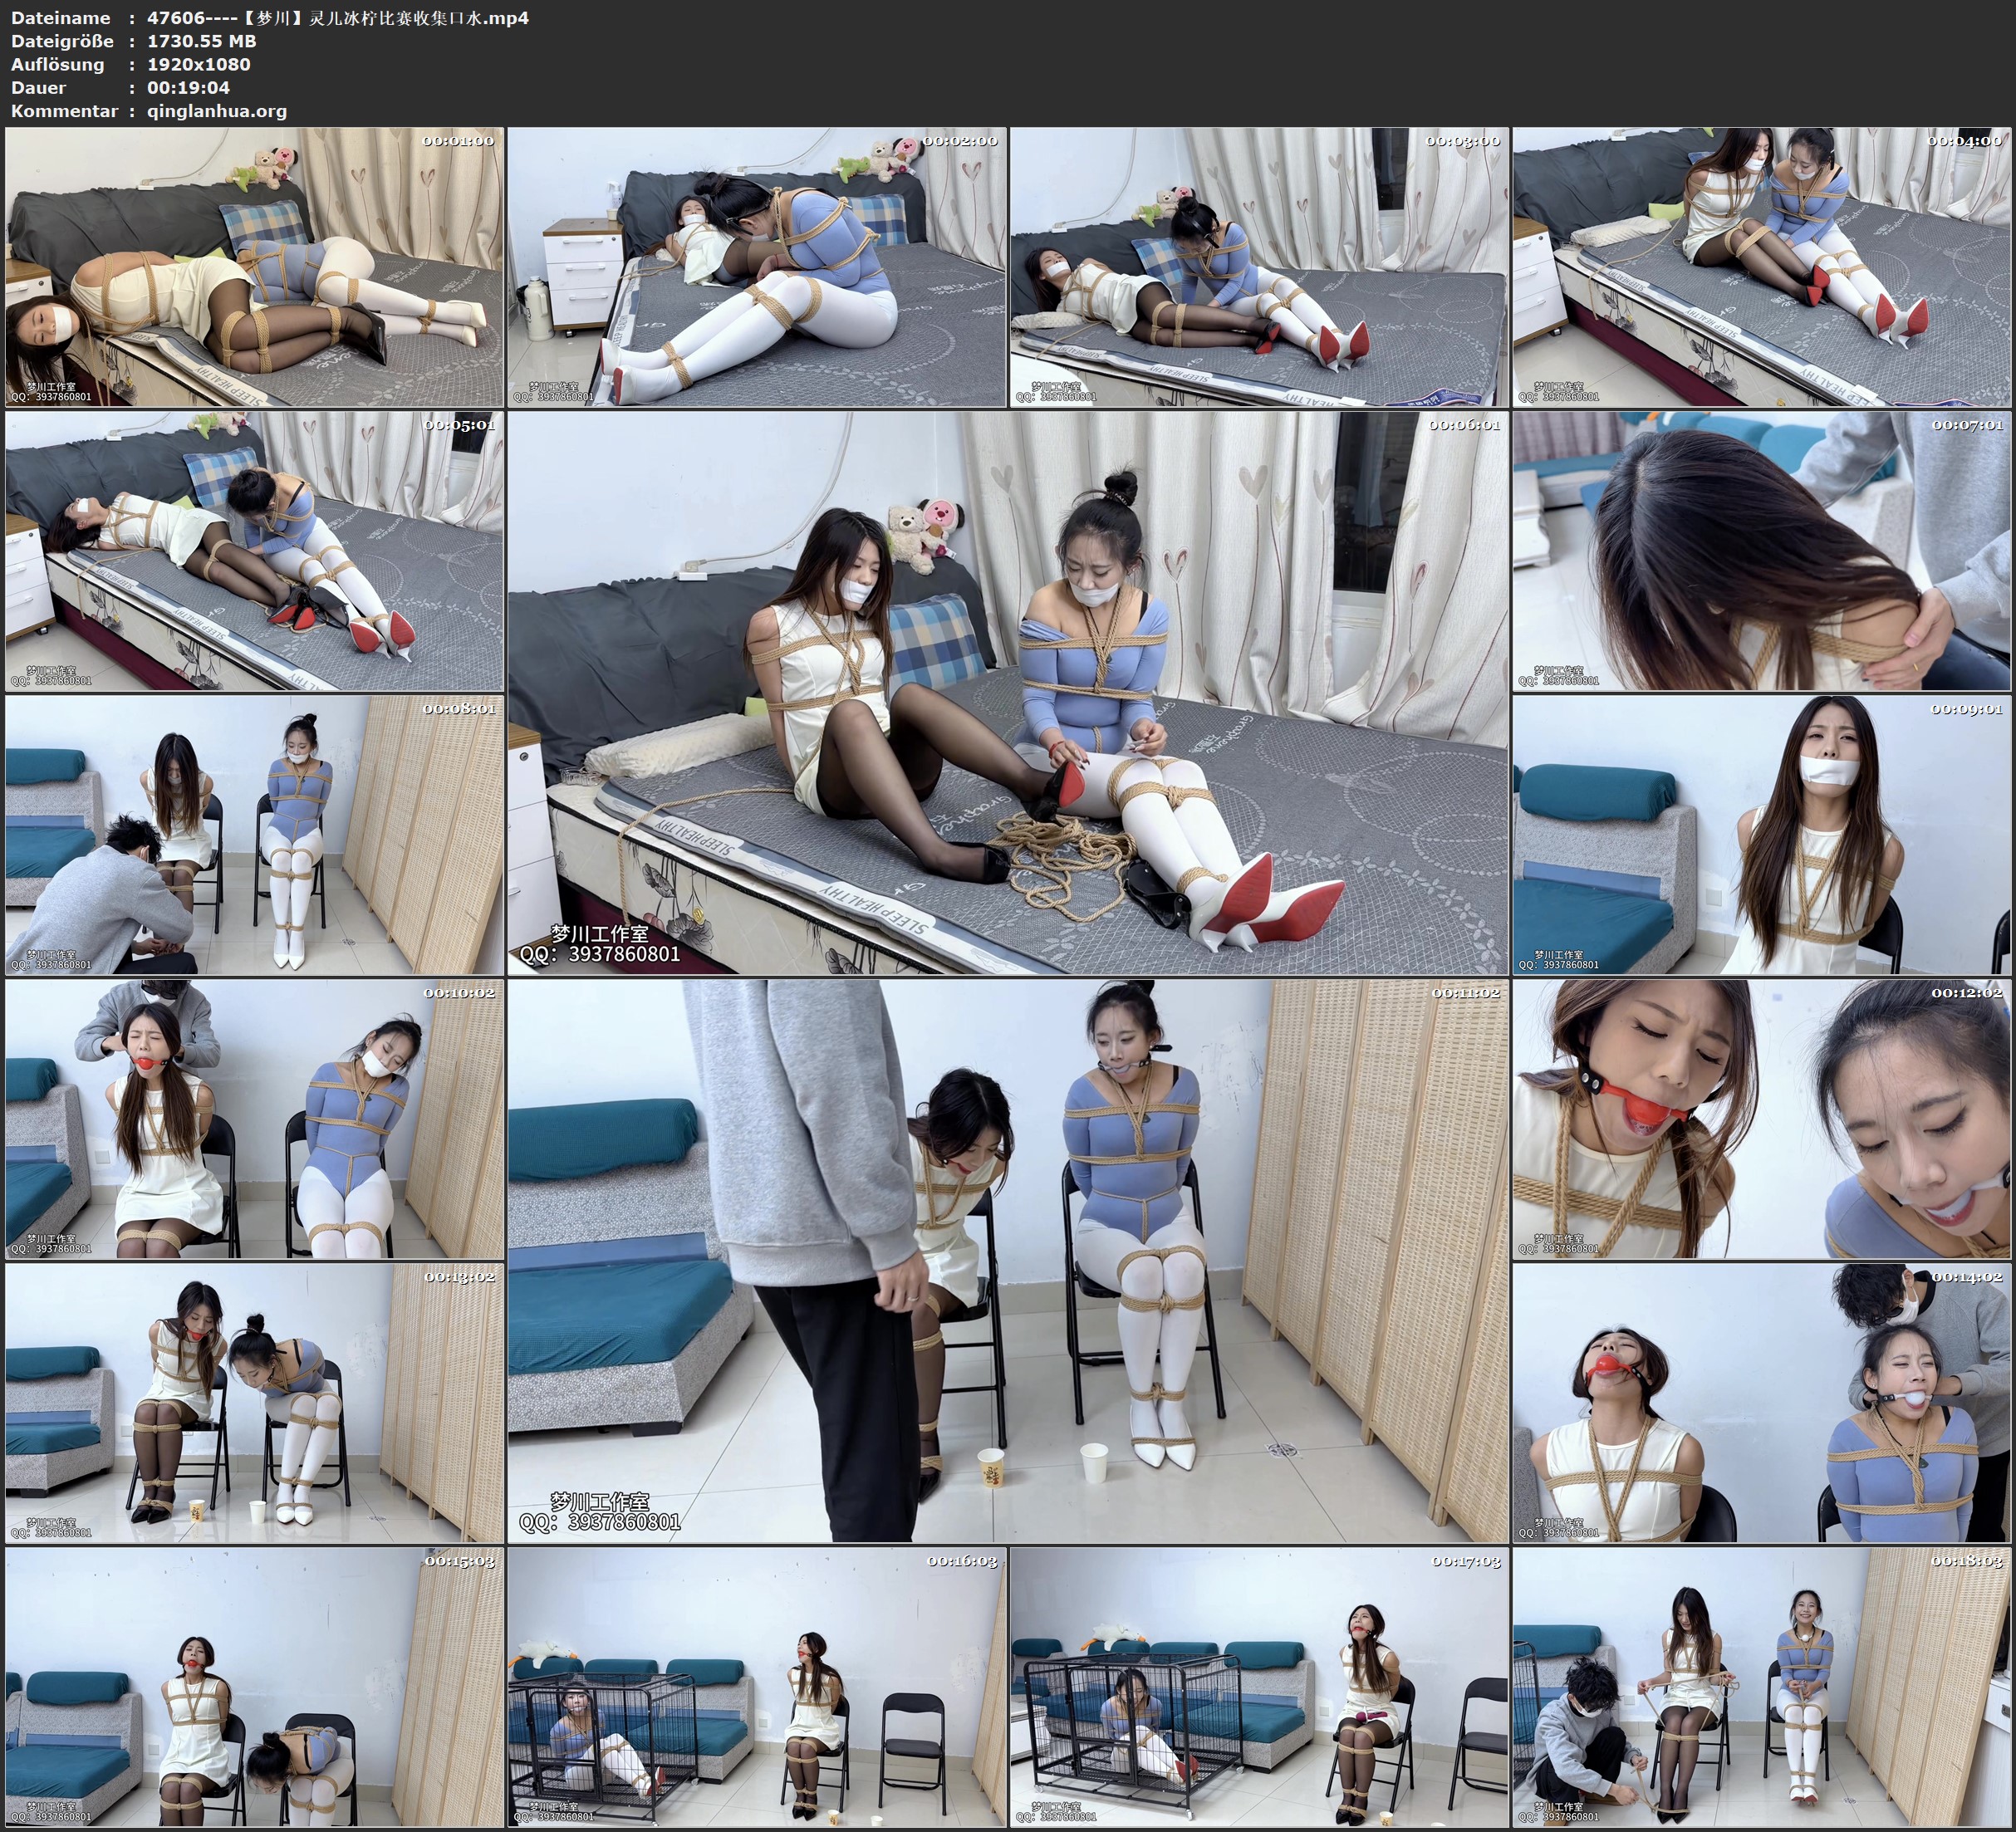
Task: Click the thumbnail timestamped 00:01:00
Action: [x=254, y=267]
